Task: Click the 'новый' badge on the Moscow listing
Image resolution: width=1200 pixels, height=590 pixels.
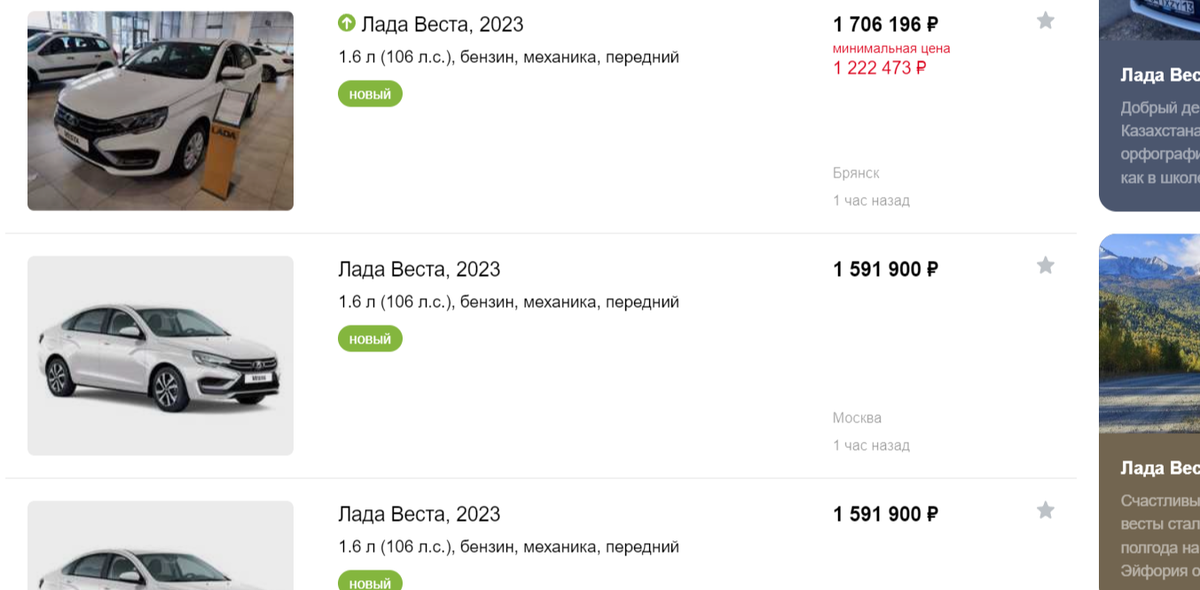Action: pos(370,339)
